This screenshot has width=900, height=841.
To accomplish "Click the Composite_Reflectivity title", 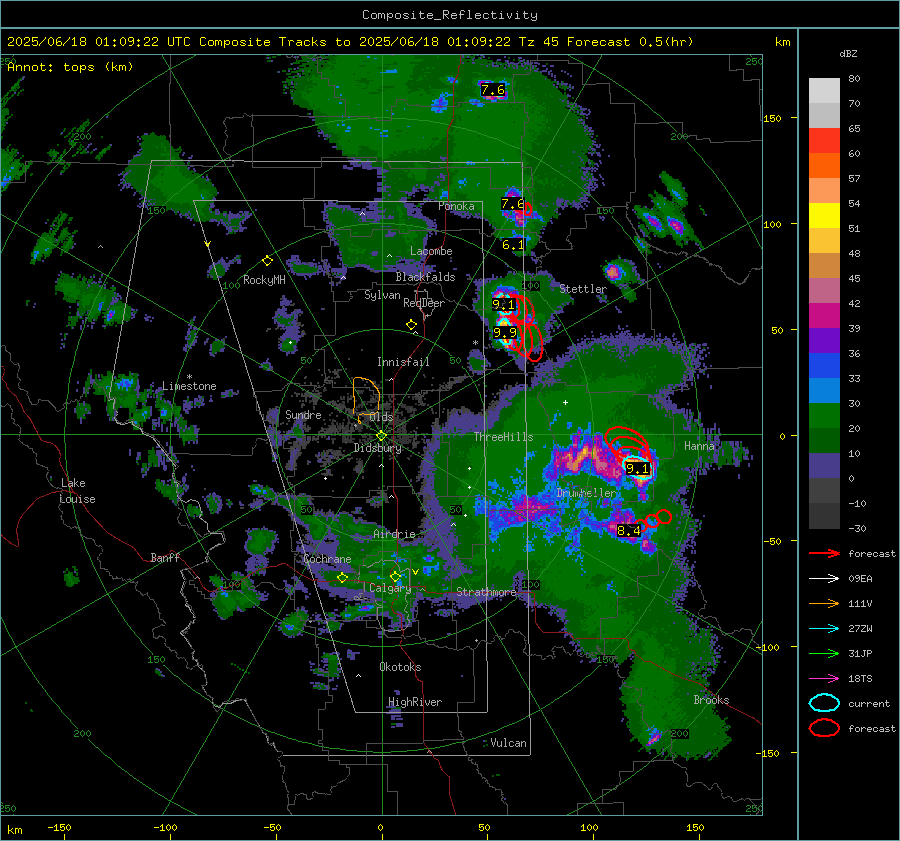I will click(x=449, y=15).
